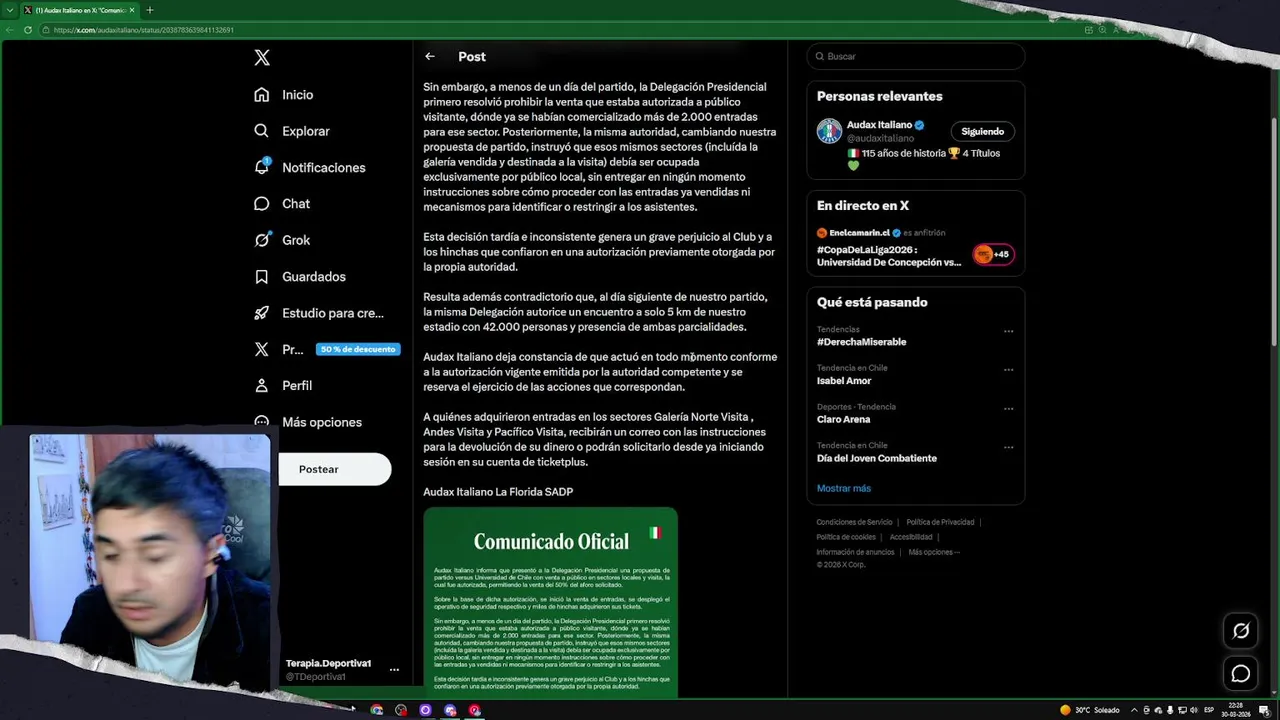The height and width of the screenshot is (720, 1280).
Task: Click Siguiendo button for Audax Italiano
Action: click(x=982, y=131)
